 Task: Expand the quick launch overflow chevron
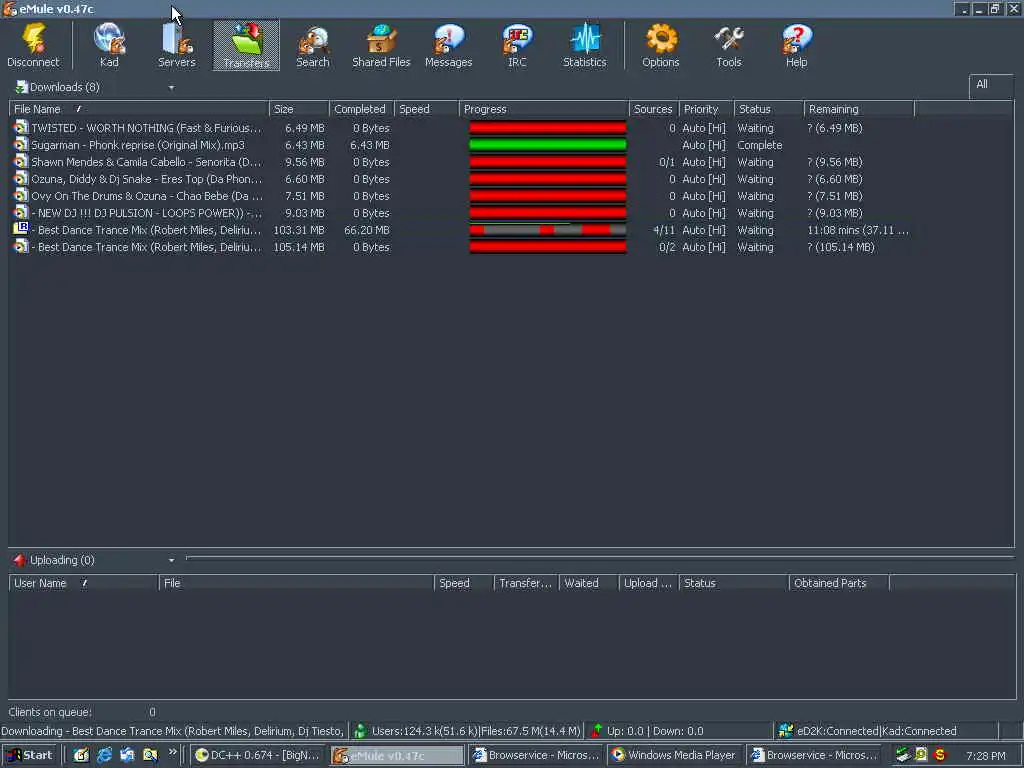pos(172,752)
